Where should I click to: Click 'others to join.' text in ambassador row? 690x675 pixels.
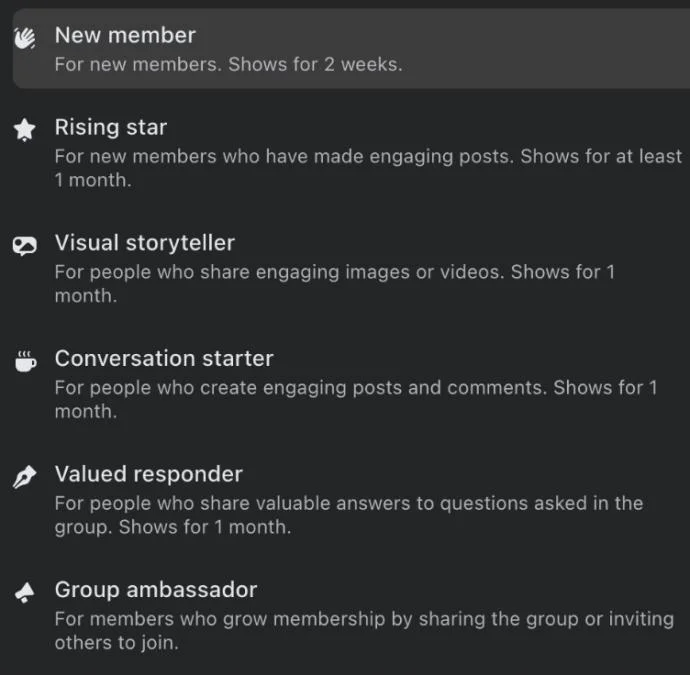pyautogui.click(x=117, y=643)
